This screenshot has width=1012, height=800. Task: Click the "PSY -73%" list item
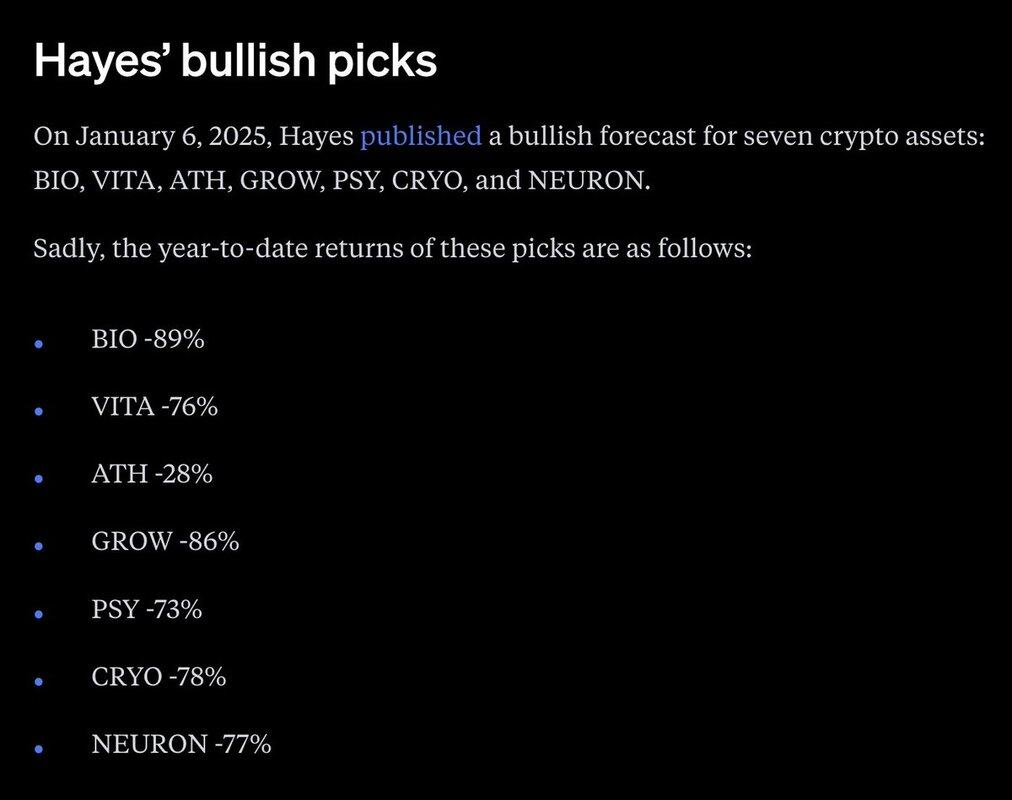146,609
